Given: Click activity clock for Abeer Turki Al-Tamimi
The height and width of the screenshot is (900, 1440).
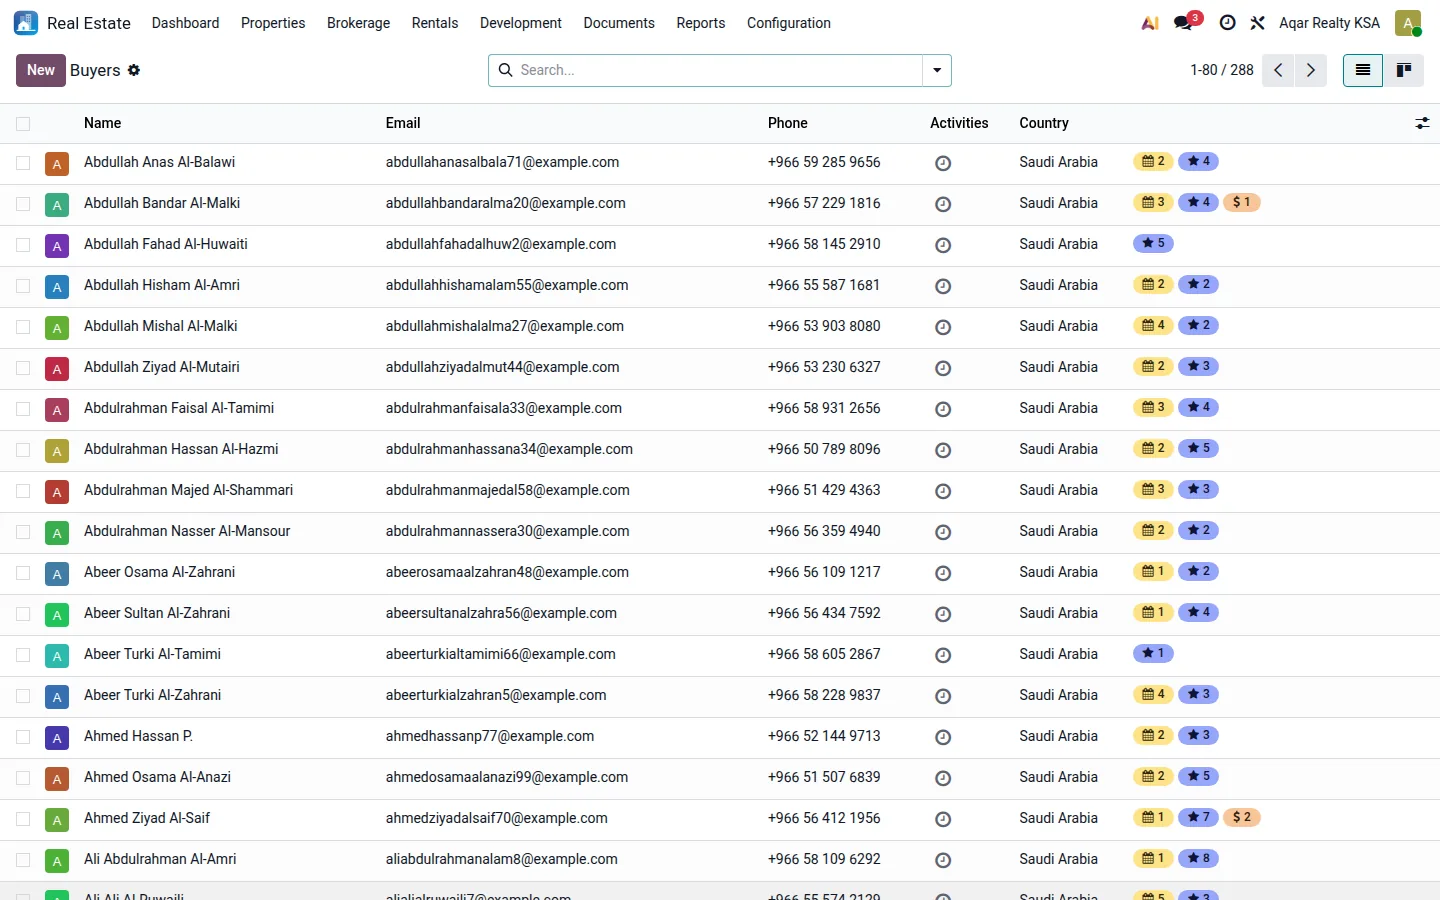Looking at the screenshot, I should point(943,655).
